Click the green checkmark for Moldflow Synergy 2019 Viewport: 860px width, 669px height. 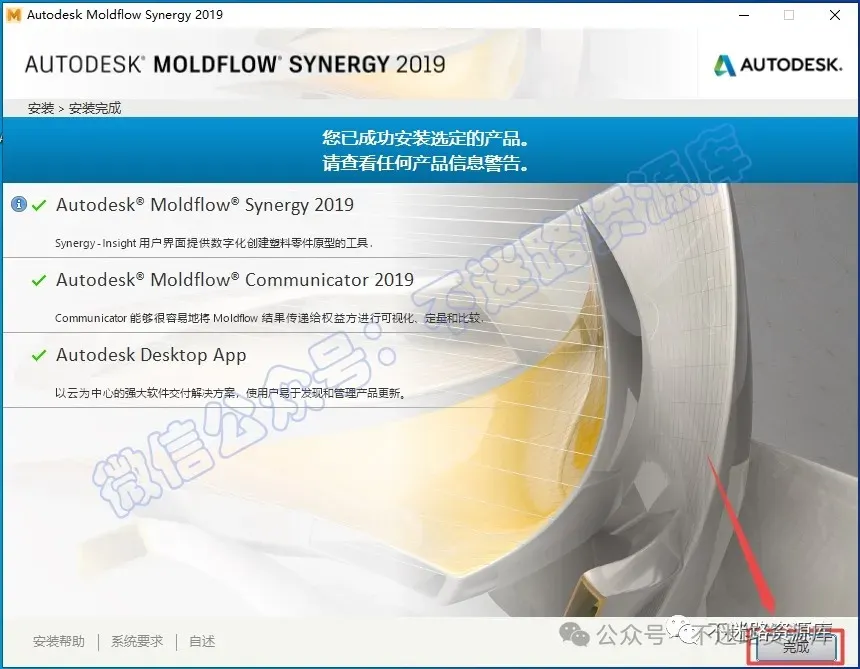pyautogui.click(x=39, y=206)
